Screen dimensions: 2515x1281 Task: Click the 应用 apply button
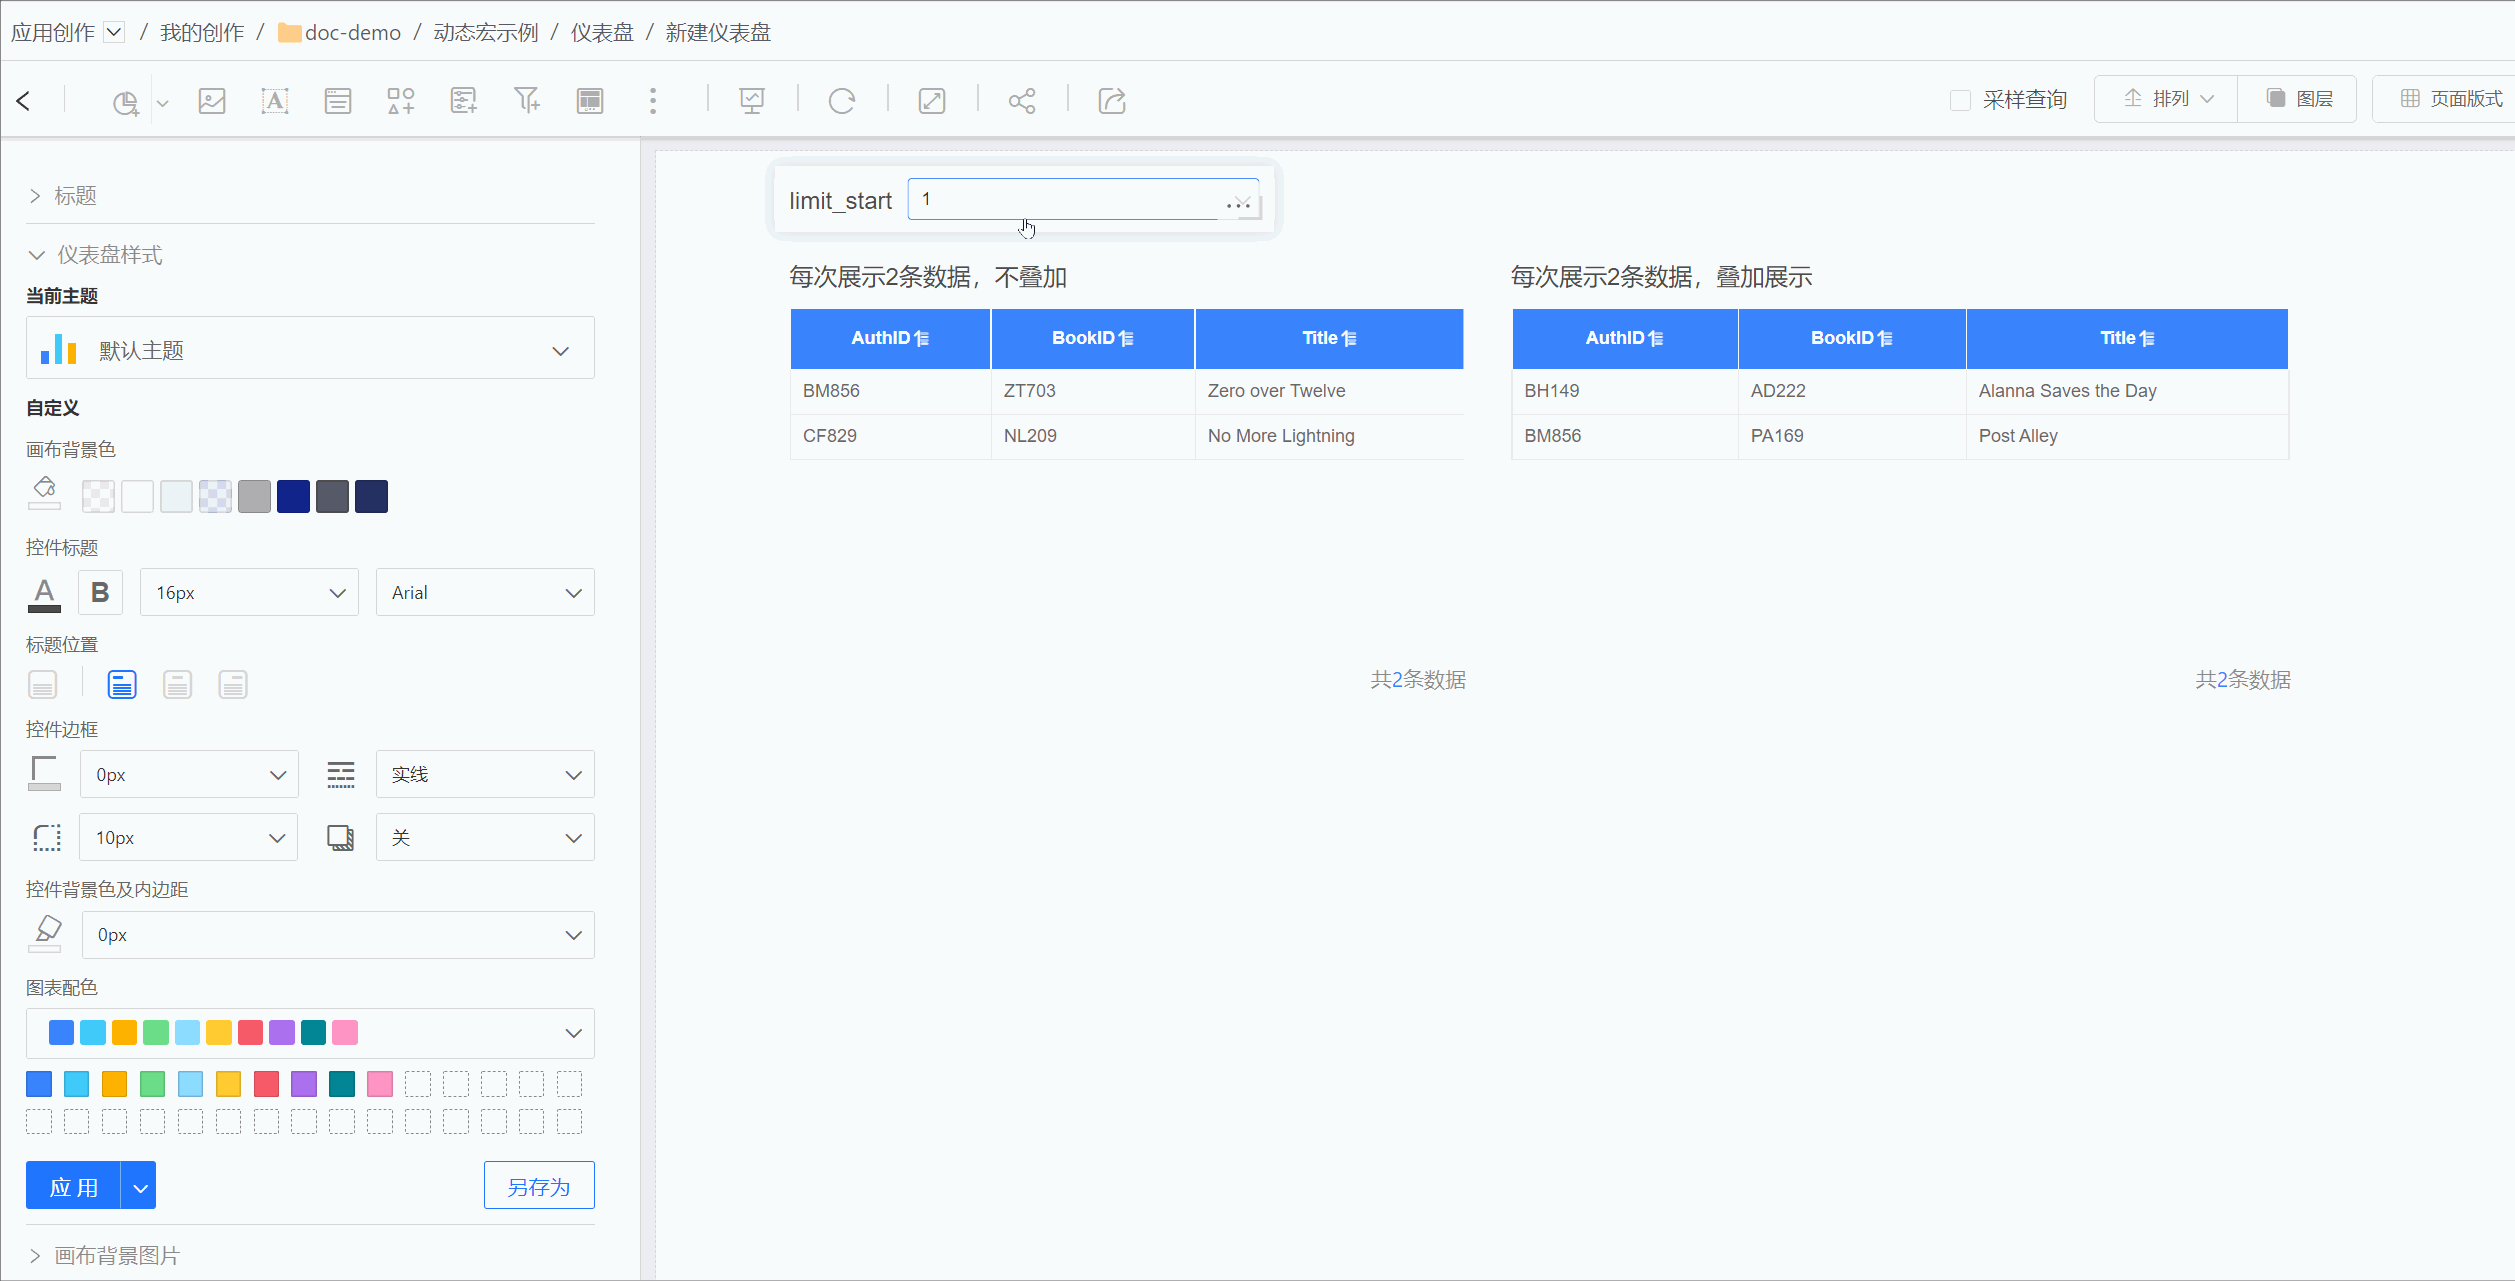click(x=74, y=1186)
